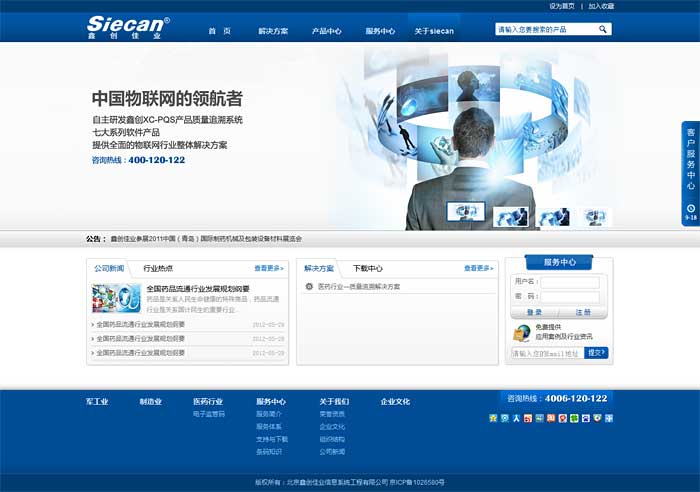This screenshot has height=492, width=700.
Task: Select first banner slide thumbnail
Action: pos(466,214)
